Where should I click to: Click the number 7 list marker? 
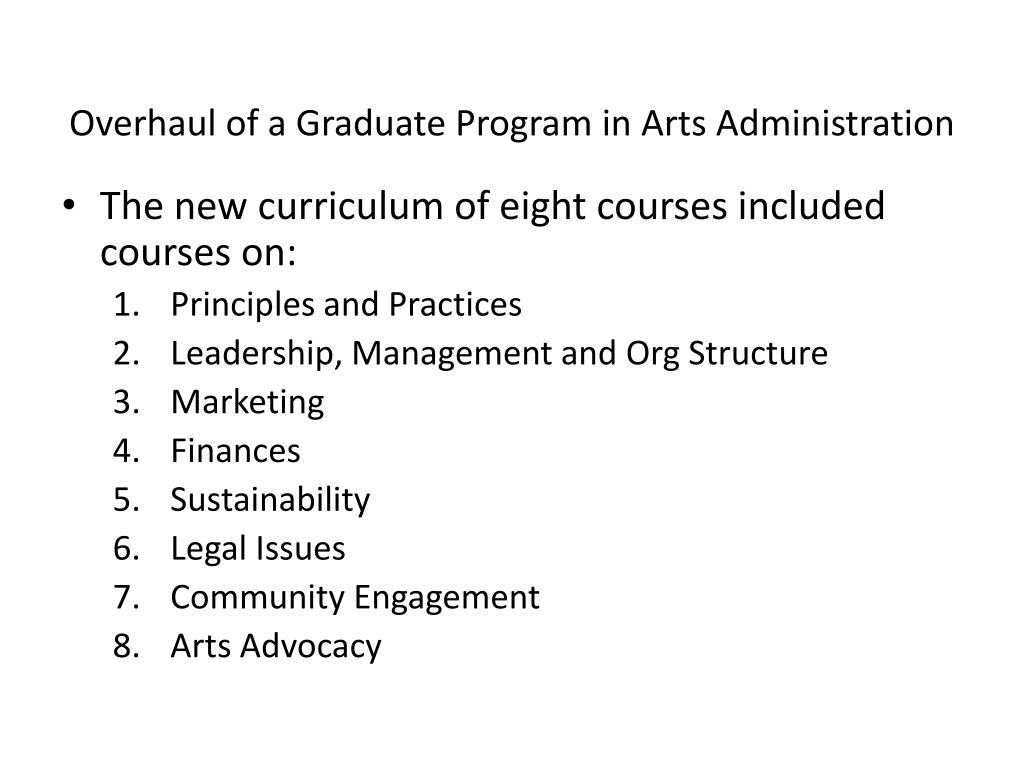[127, 598]
